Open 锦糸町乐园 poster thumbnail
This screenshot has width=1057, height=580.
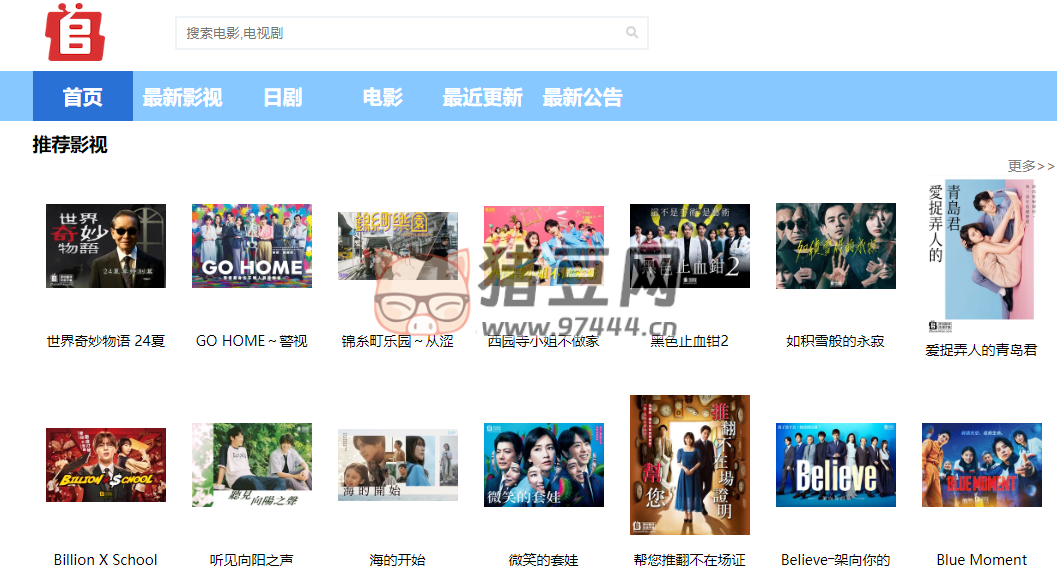click(398, 246)
